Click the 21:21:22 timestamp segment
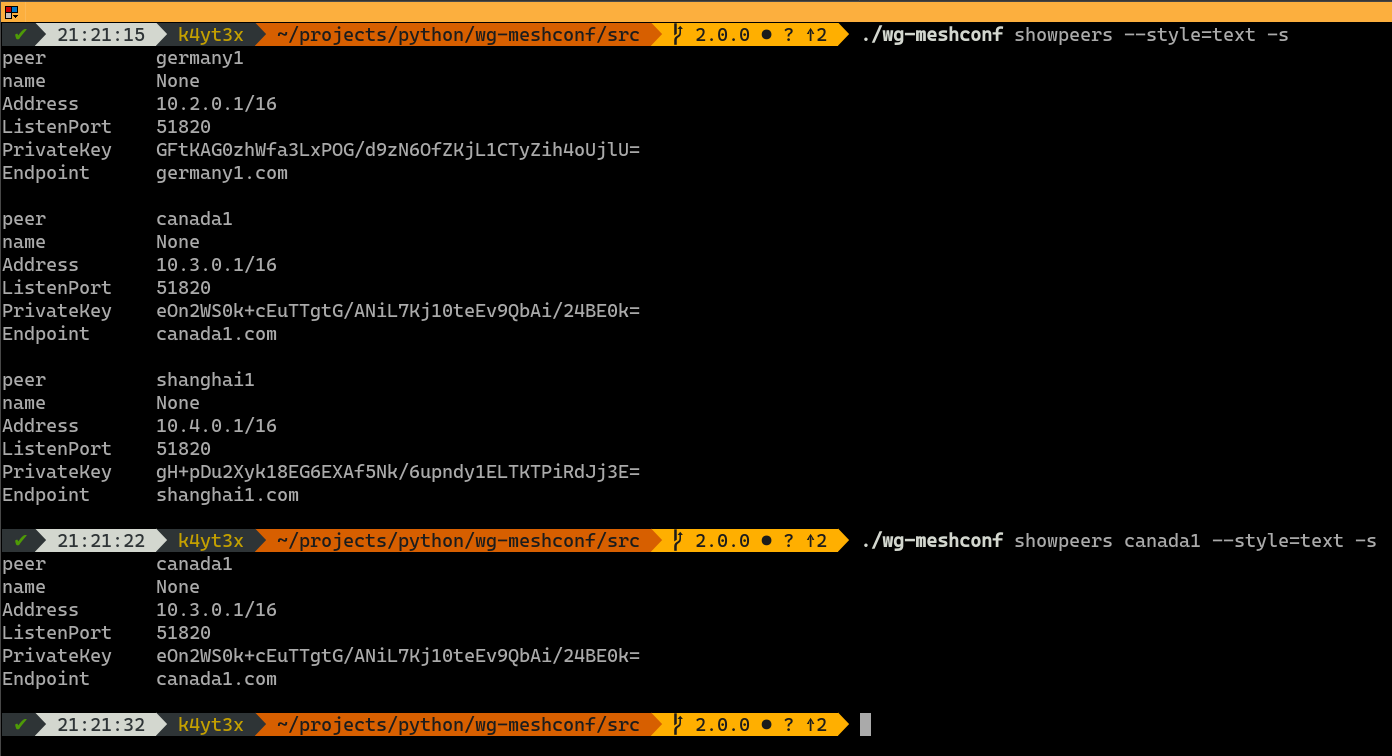This screenshot has height=756, width=1392. click(x=101, y=541)
